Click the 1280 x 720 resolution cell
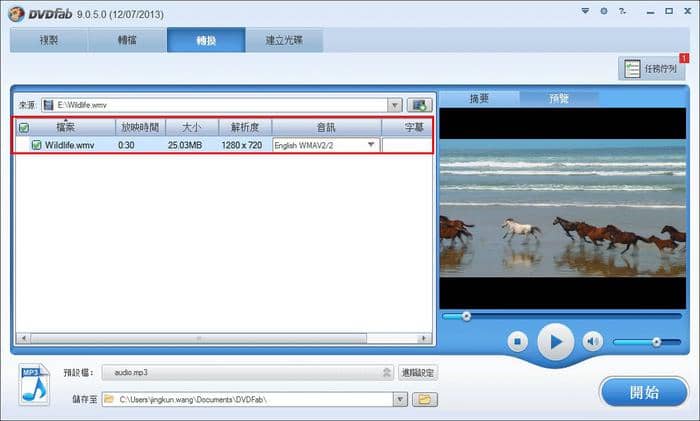The width and height of the screenshot is (700, 421). [x=242, y=145]
